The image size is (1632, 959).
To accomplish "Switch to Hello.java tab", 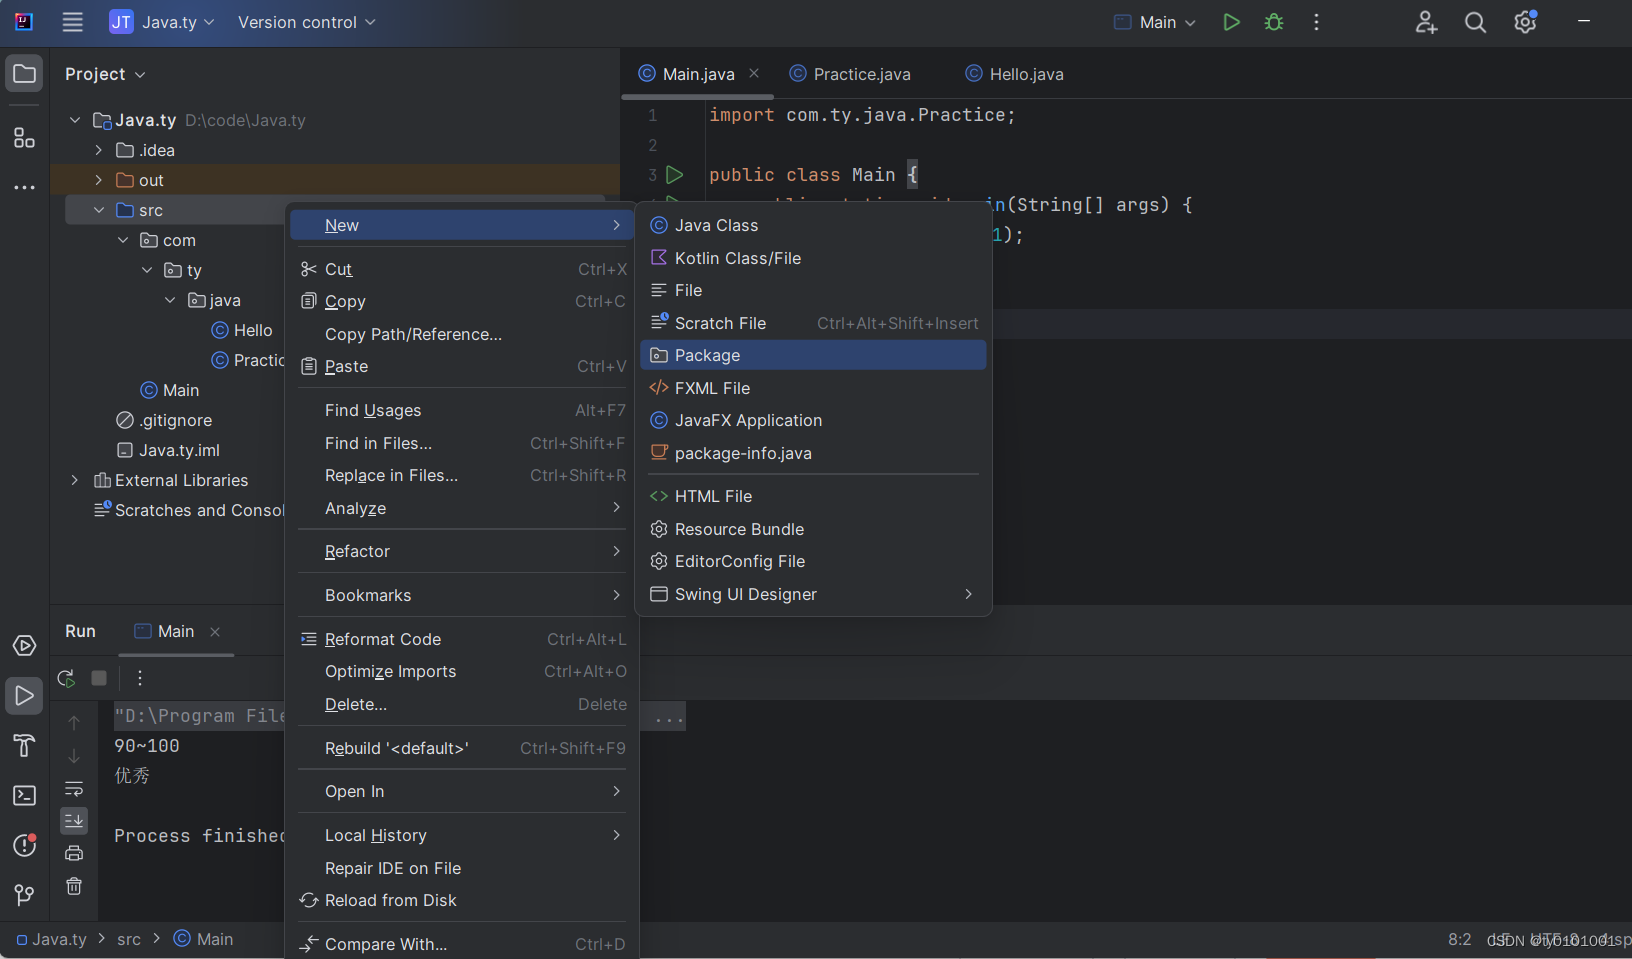I will click(1014, 74).
